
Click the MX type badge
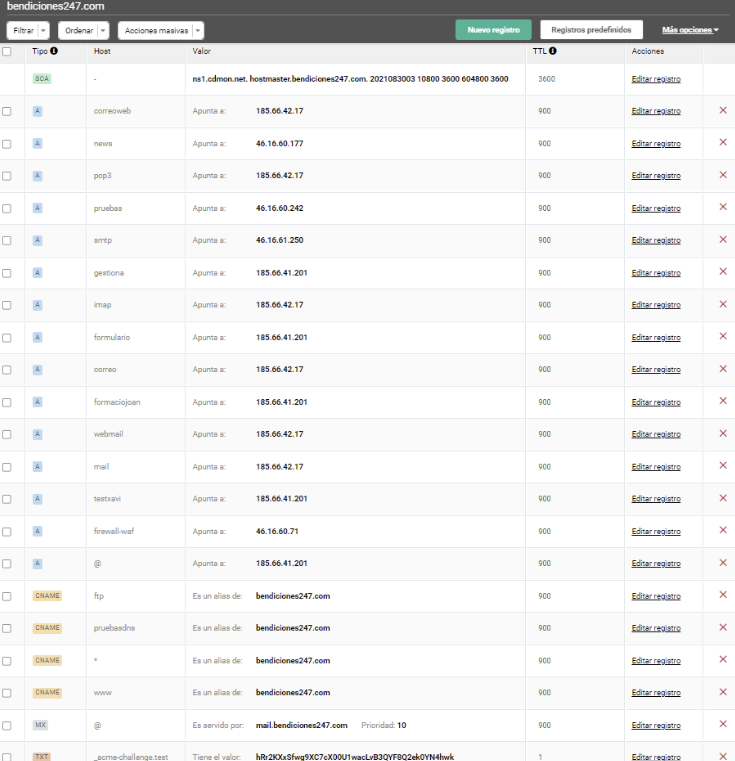tap(40, 725)
